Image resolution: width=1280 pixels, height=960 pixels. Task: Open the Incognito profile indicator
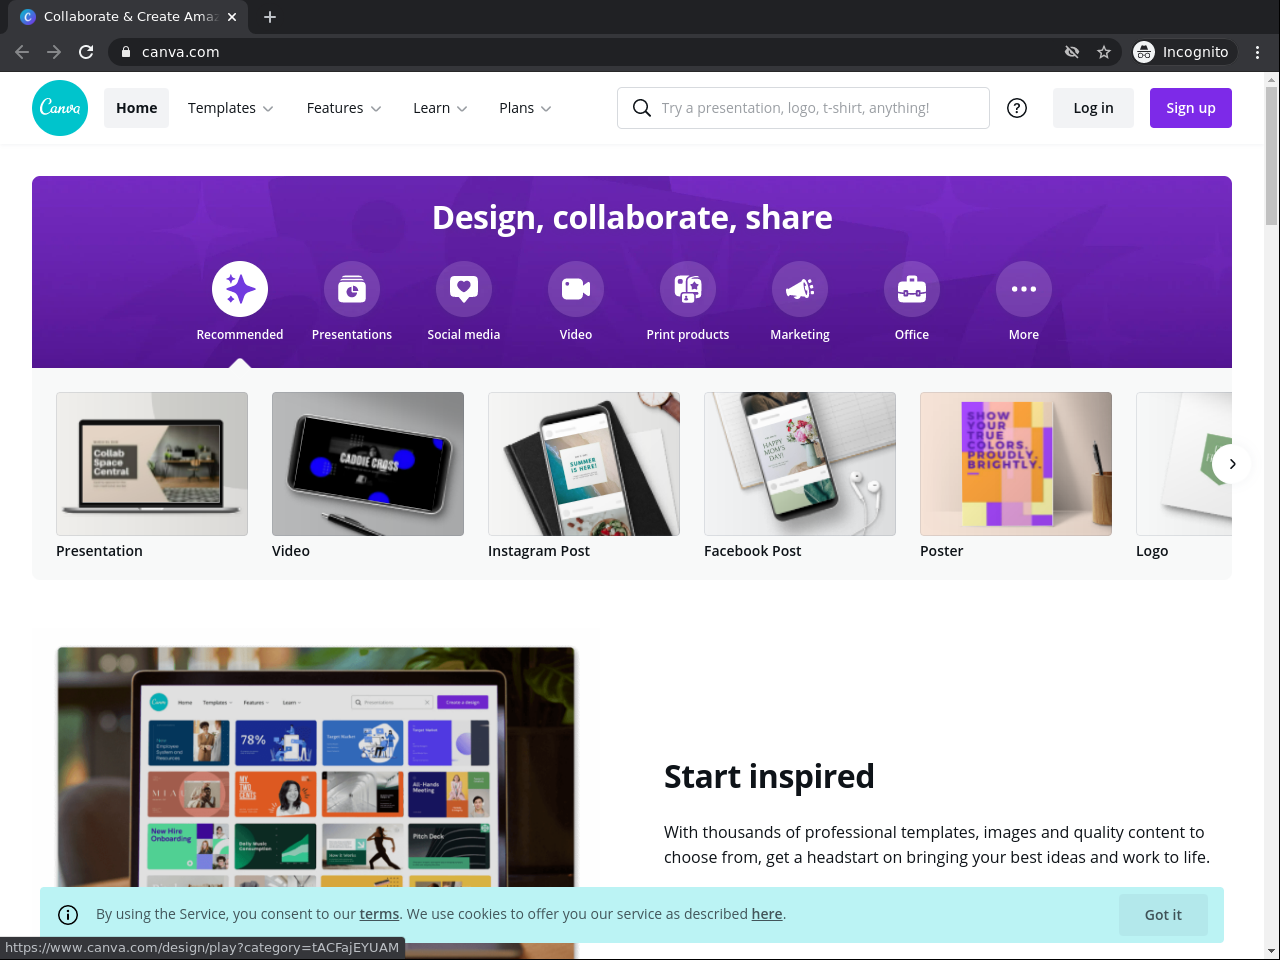[x=1185, y=52]
